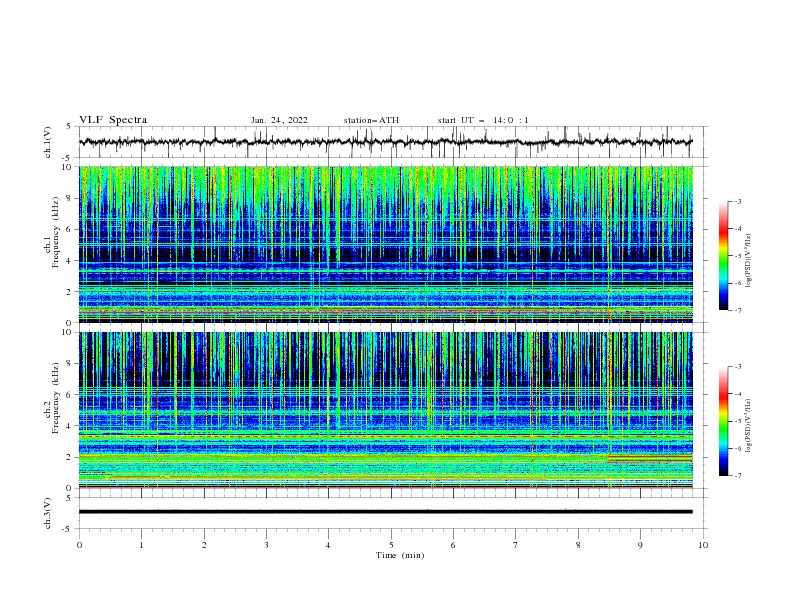Click the "ch.1(V)" axis label
Image resolution: width=792 pixels, height=612 pixels.
click(x=48, y=142)
